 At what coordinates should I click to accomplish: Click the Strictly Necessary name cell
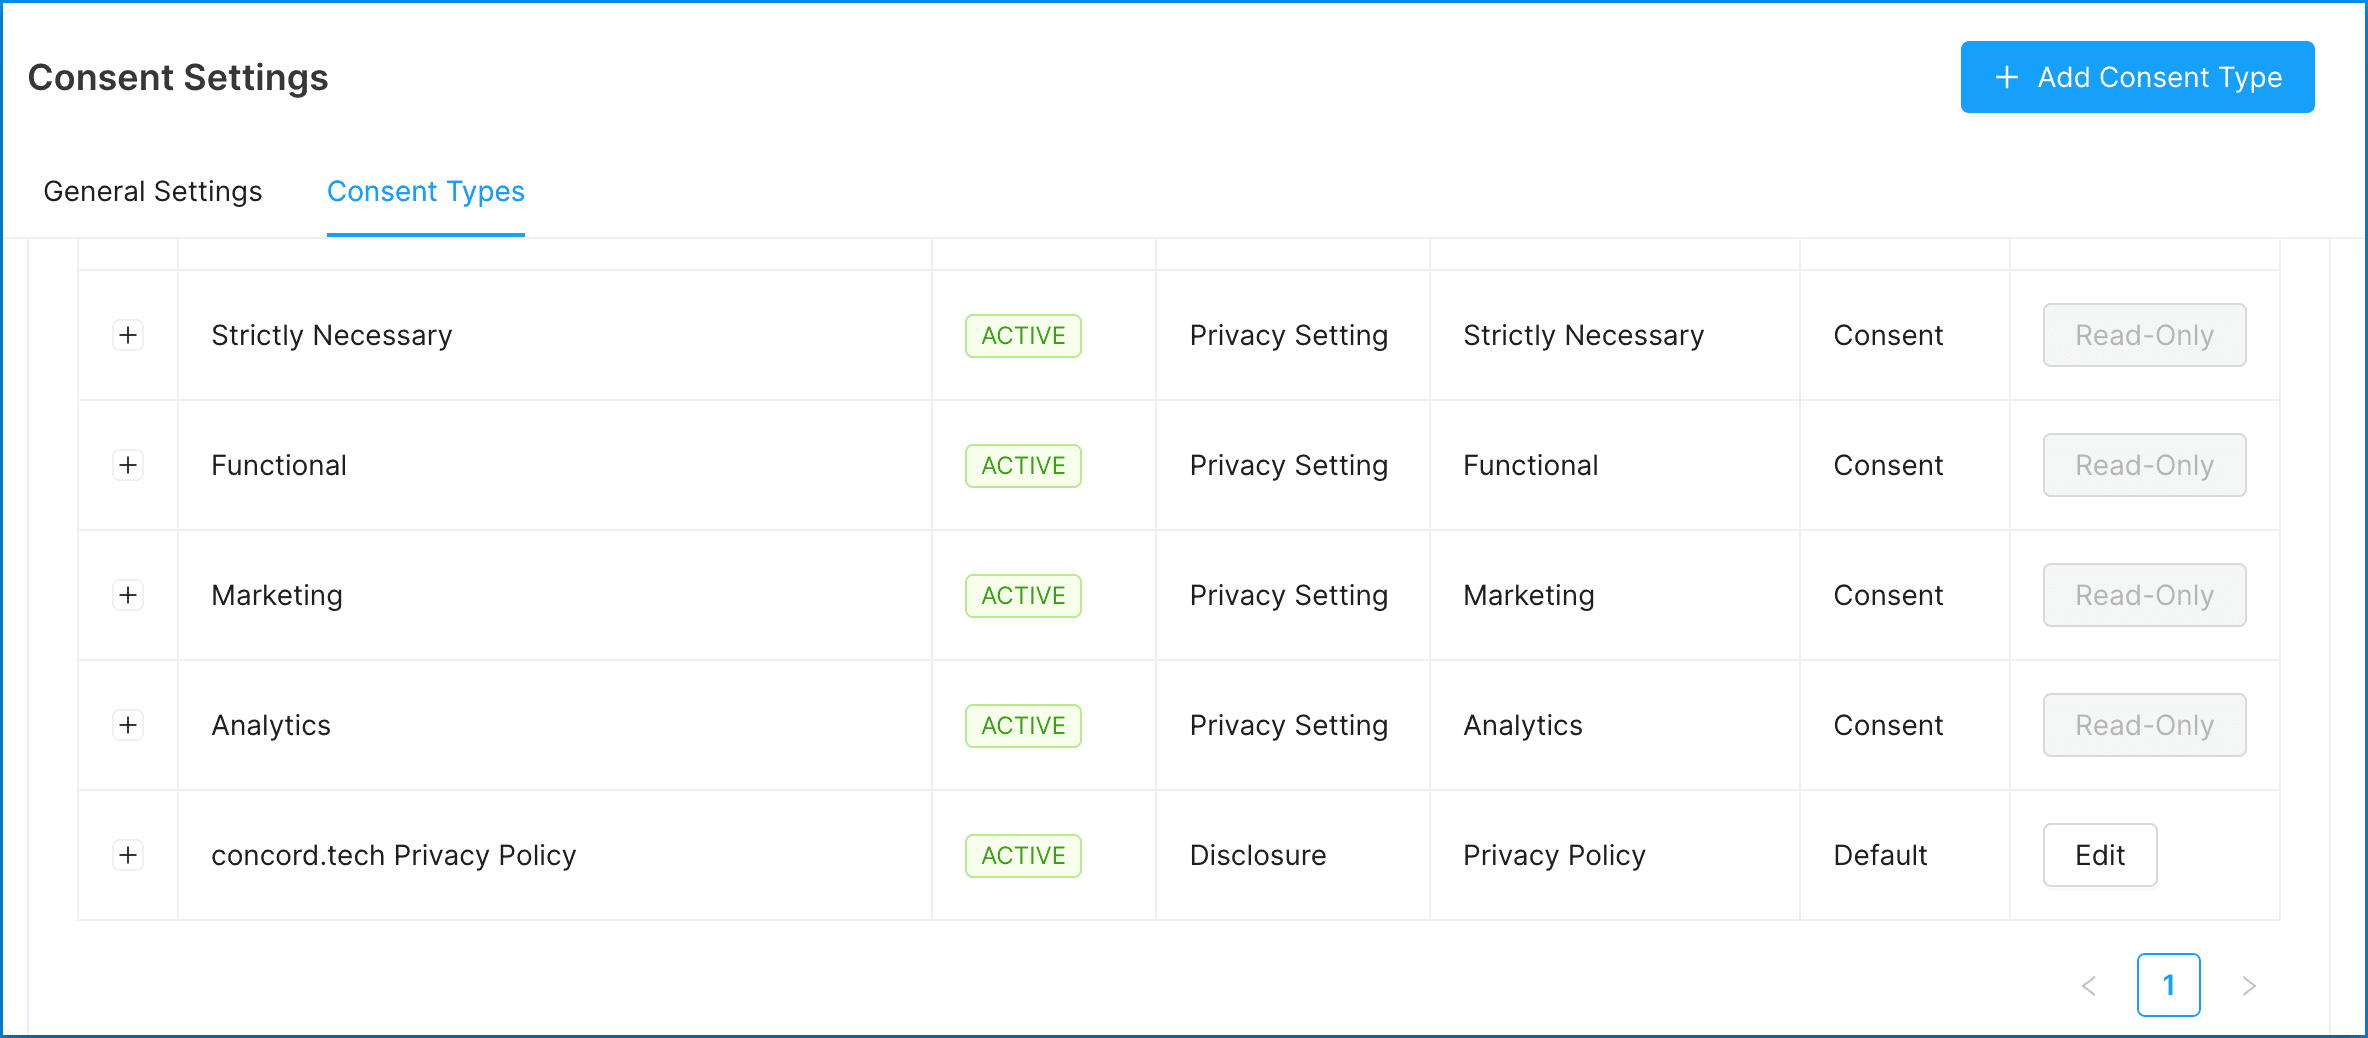pos(332,335)
